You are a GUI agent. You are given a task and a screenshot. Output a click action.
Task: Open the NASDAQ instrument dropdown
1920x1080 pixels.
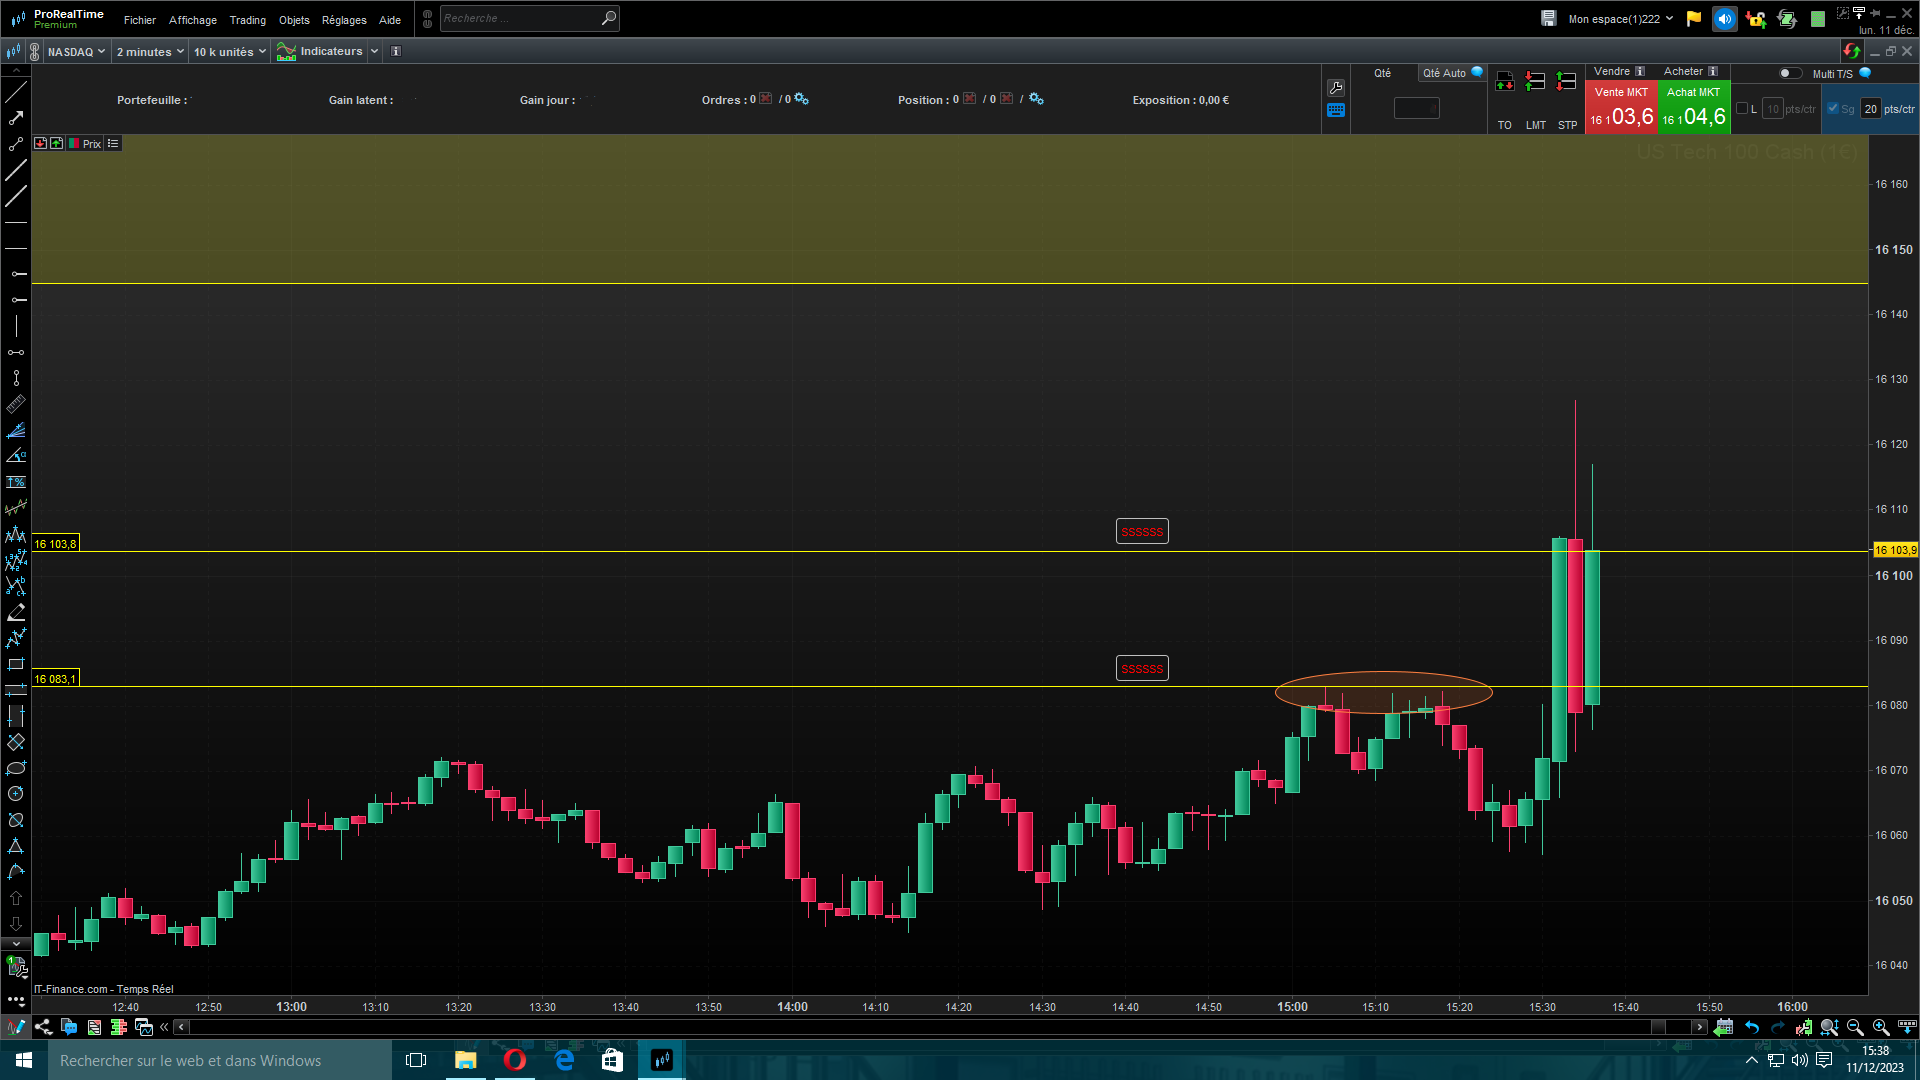click(76, 52)
